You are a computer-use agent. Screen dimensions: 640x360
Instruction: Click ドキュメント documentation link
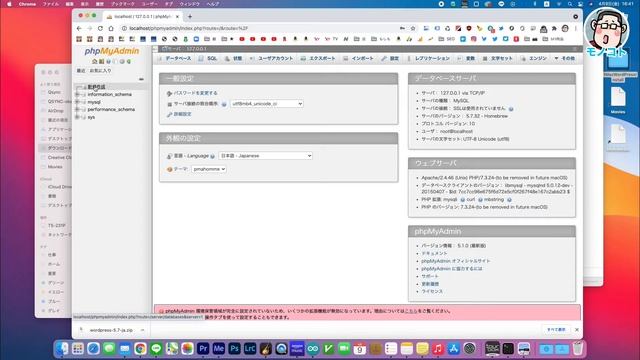tap(434, 253)
